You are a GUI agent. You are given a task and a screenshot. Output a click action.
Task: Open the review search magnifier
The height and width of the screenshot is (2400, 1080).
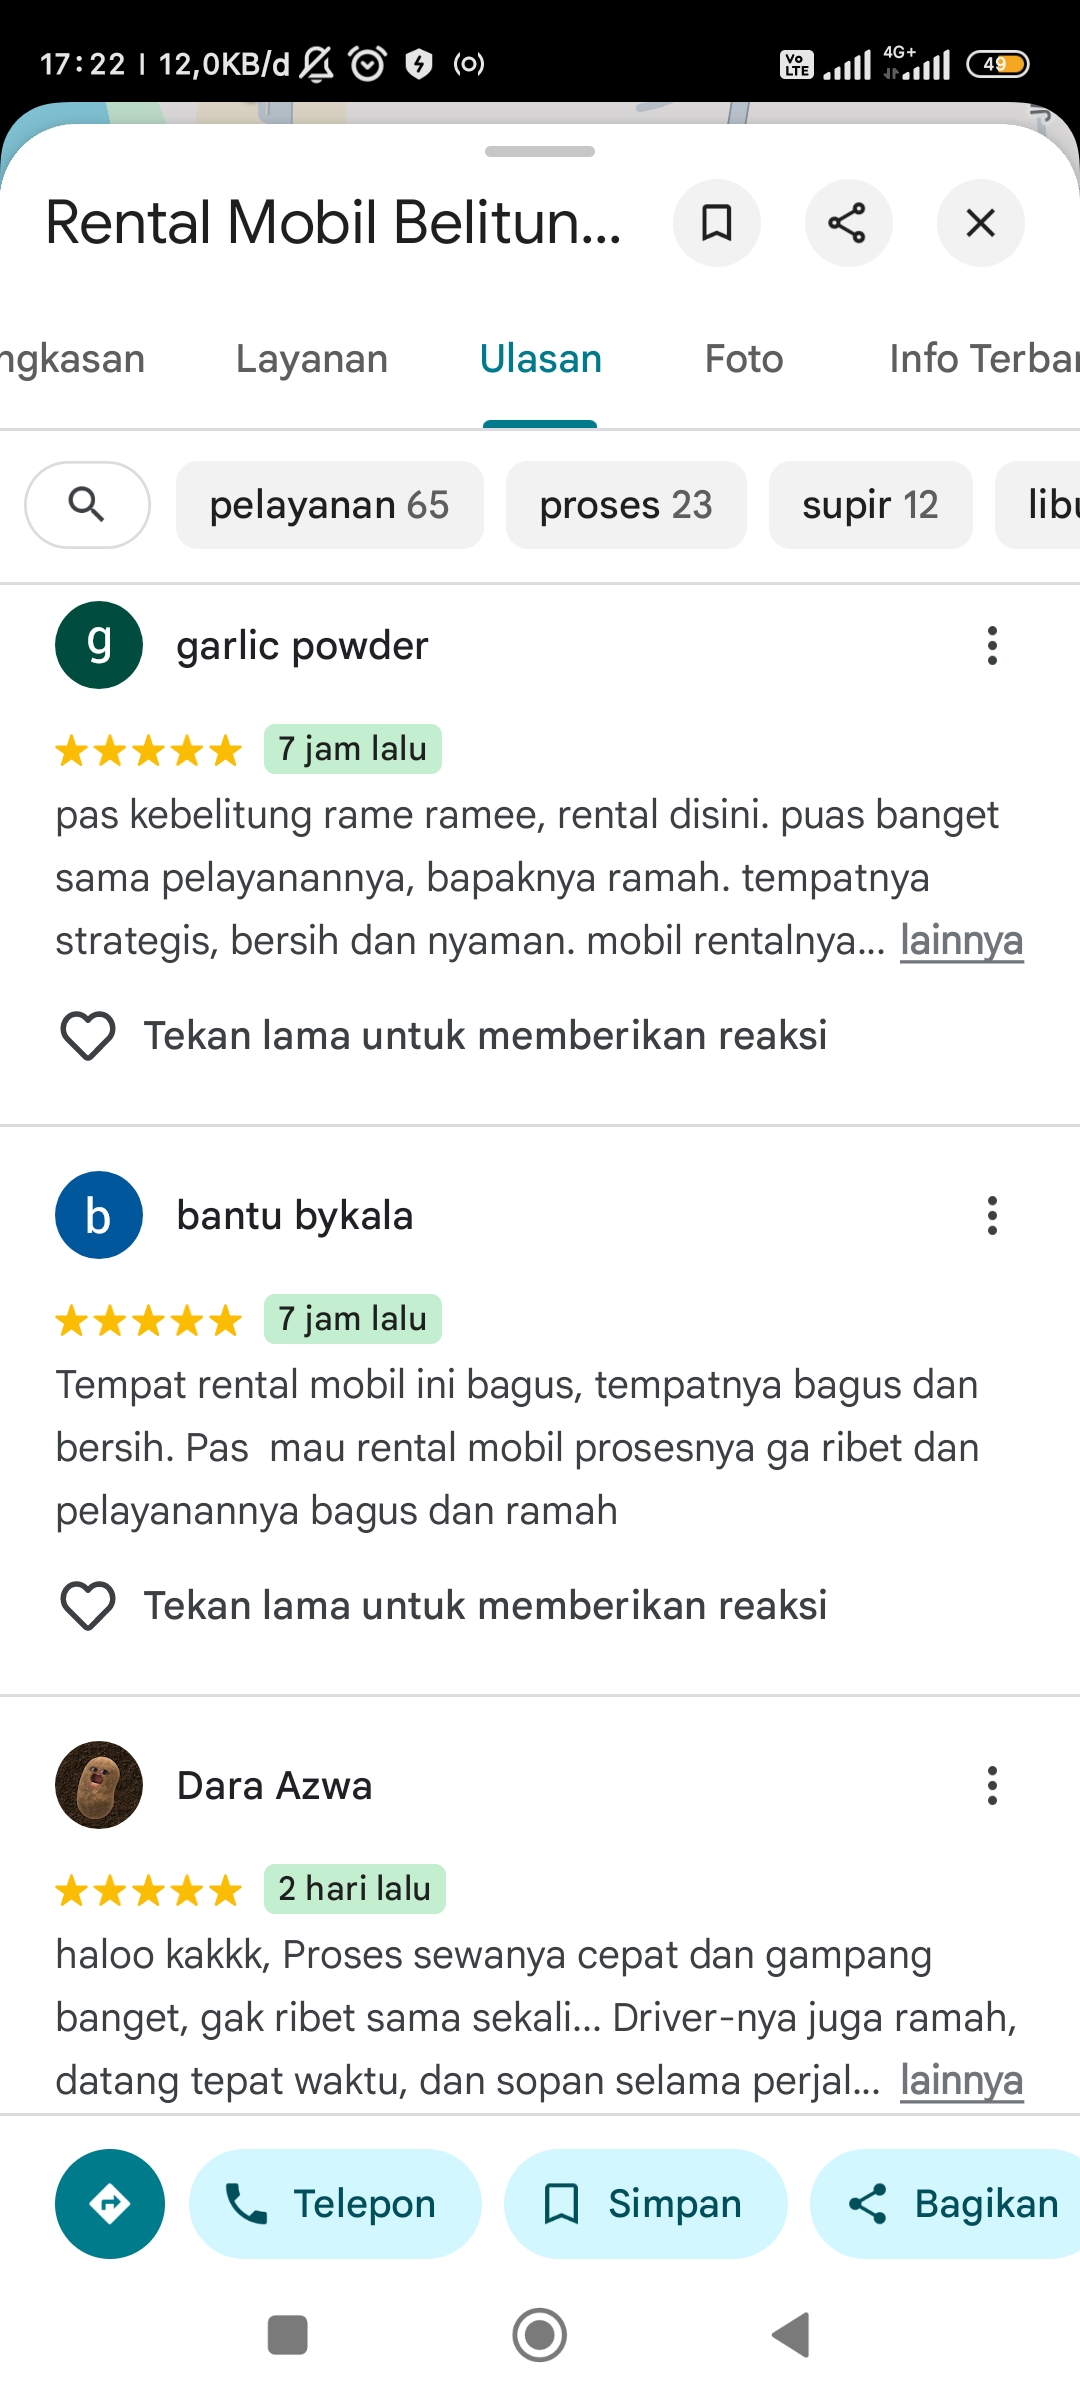click(87, 505)
